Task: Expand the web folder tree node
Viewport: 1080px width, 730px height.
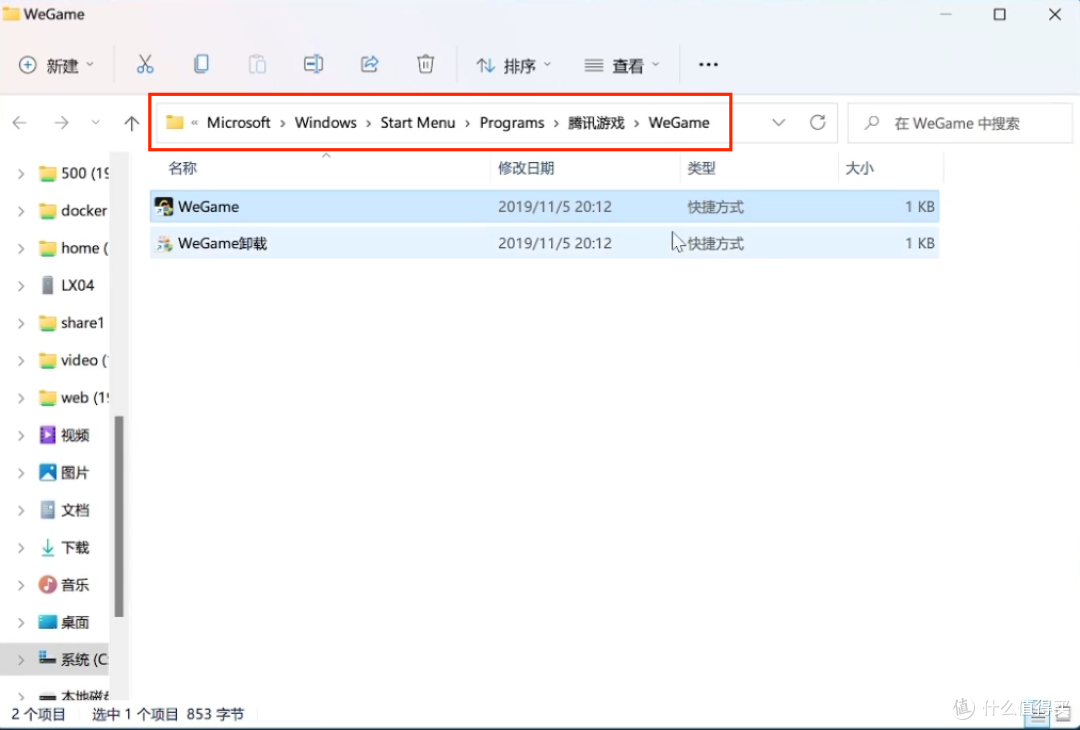Action: point(21,397)
